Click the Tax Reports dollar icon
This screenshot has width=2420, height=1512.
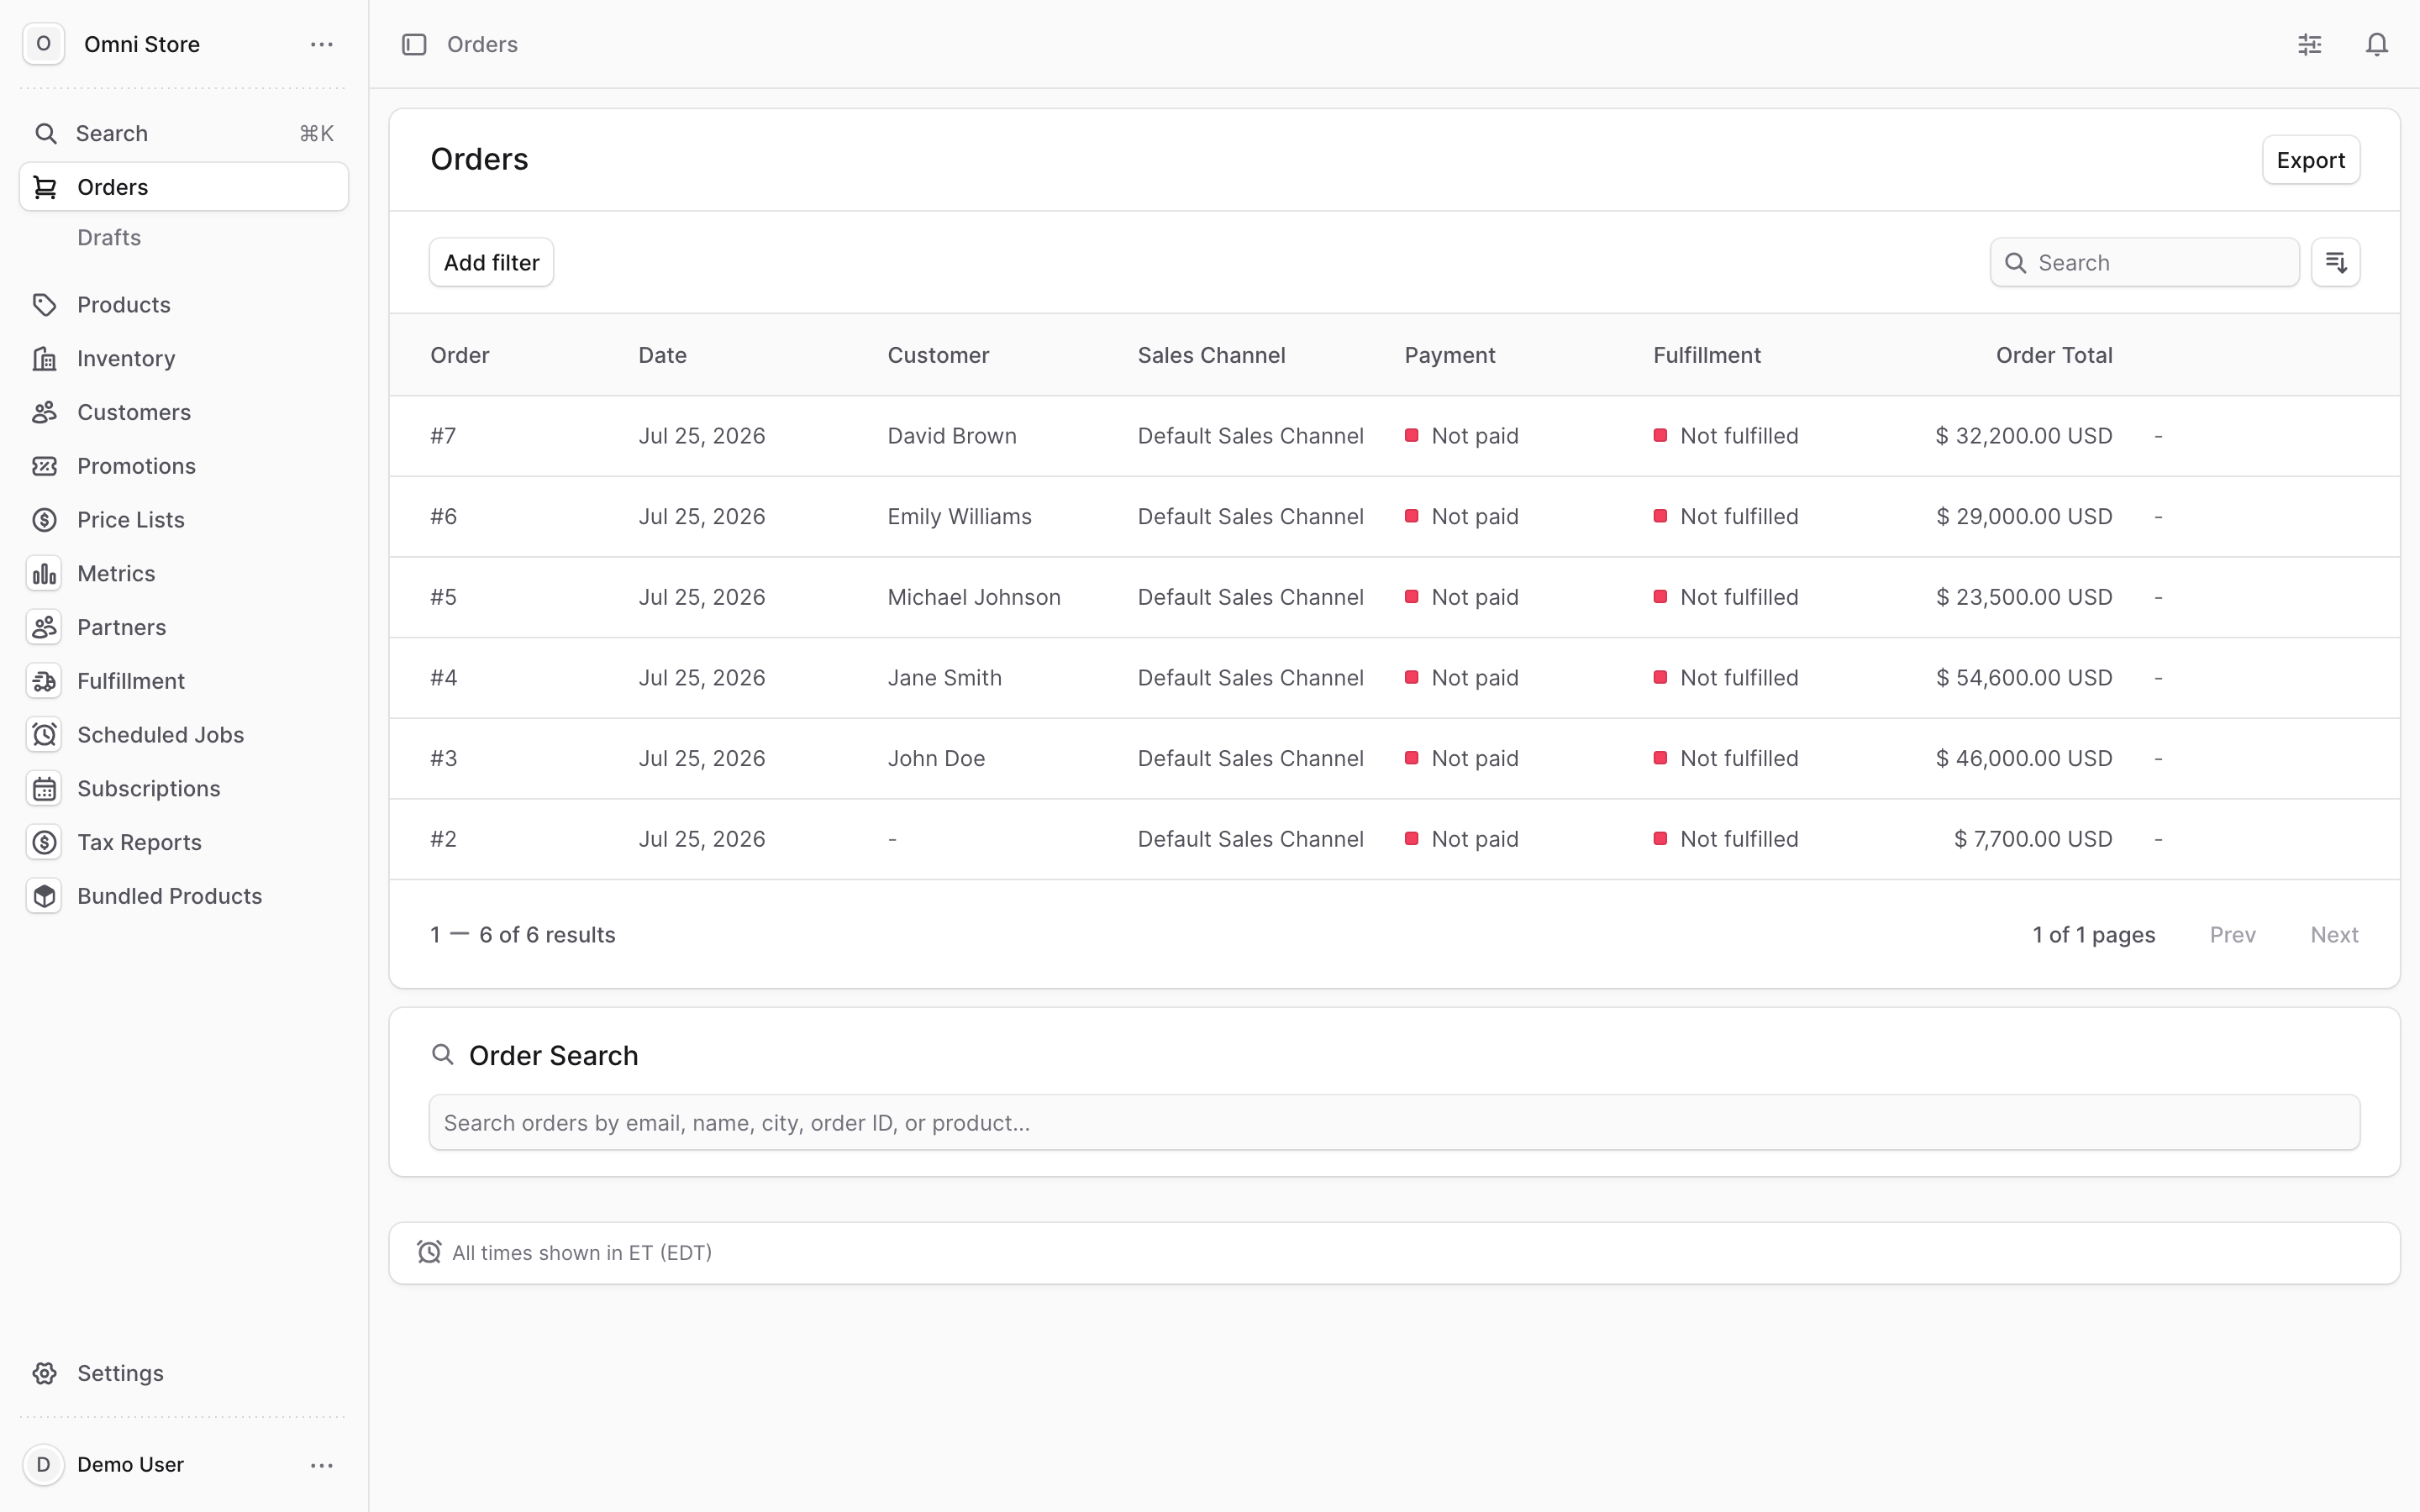point(45,842)
